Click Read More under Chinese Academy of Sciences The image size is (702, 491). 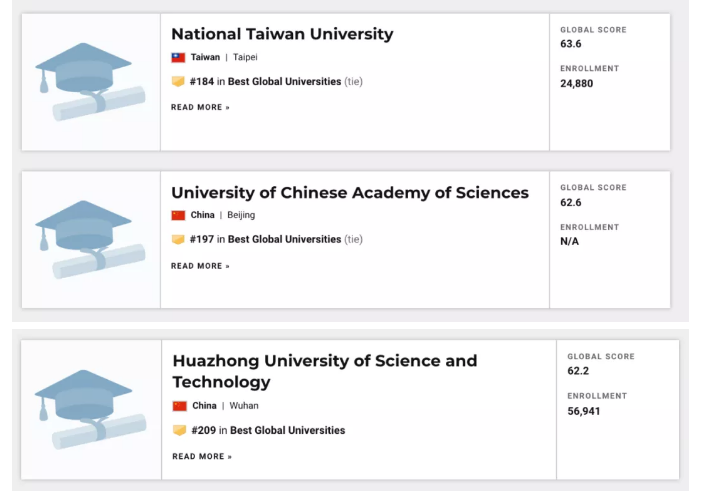click(200, 266)
